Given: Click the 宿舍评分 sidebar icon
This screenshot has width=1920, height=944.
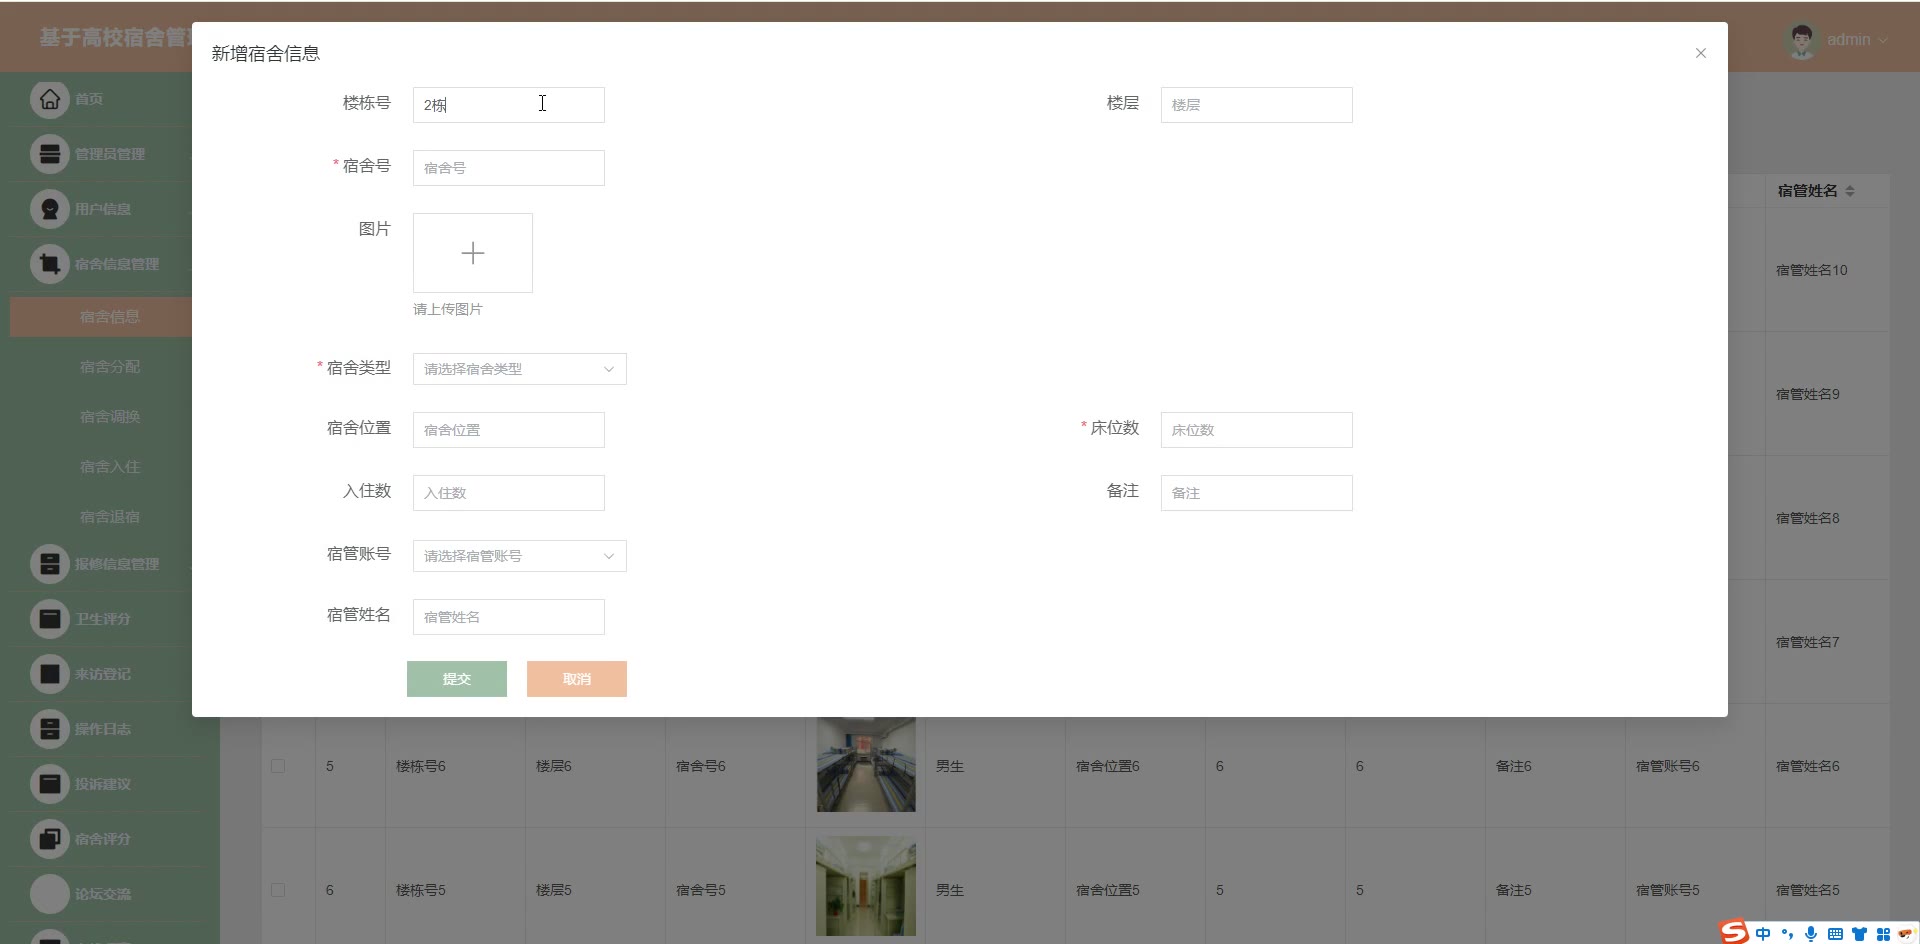Looking at the screenshot, I should coord(49,839).
